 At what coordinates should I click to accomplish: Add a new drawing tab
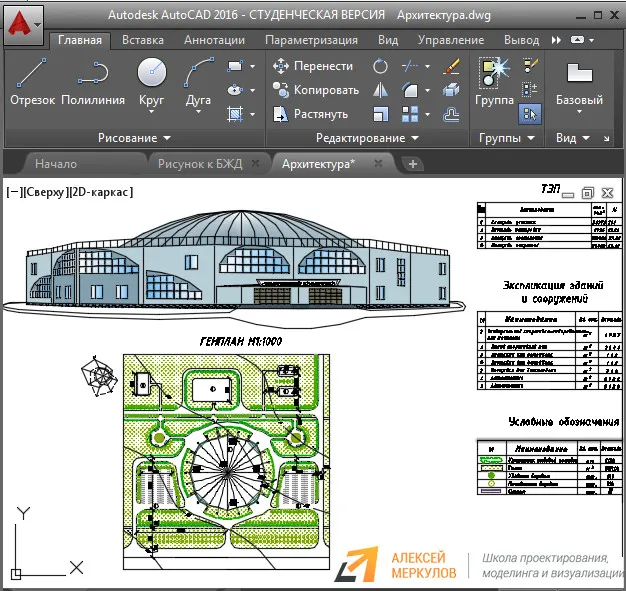(413, 164)
